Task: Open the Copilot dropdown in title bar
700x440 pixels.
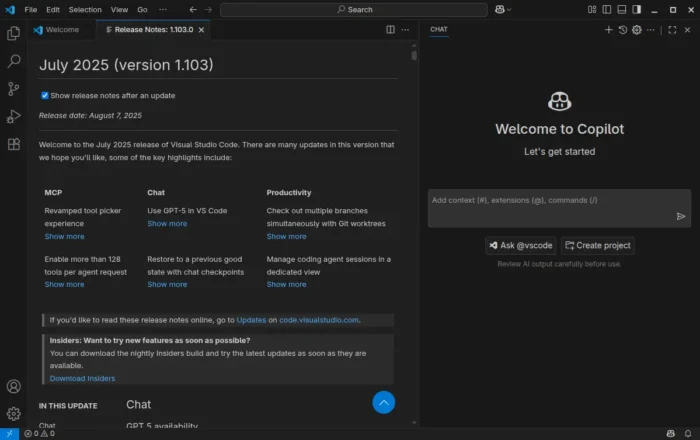Action: 505,9
